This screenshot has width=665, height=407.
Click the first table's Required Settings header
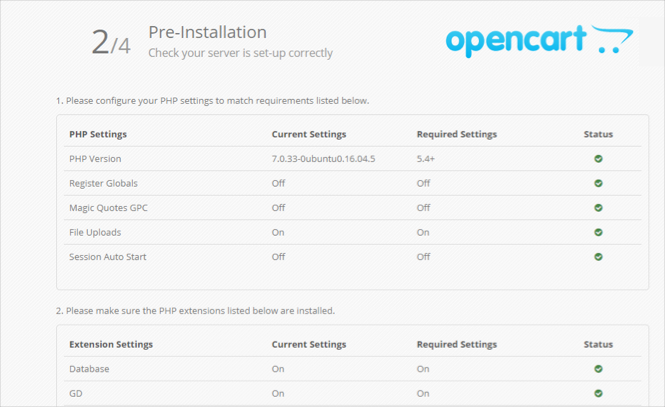456,134
